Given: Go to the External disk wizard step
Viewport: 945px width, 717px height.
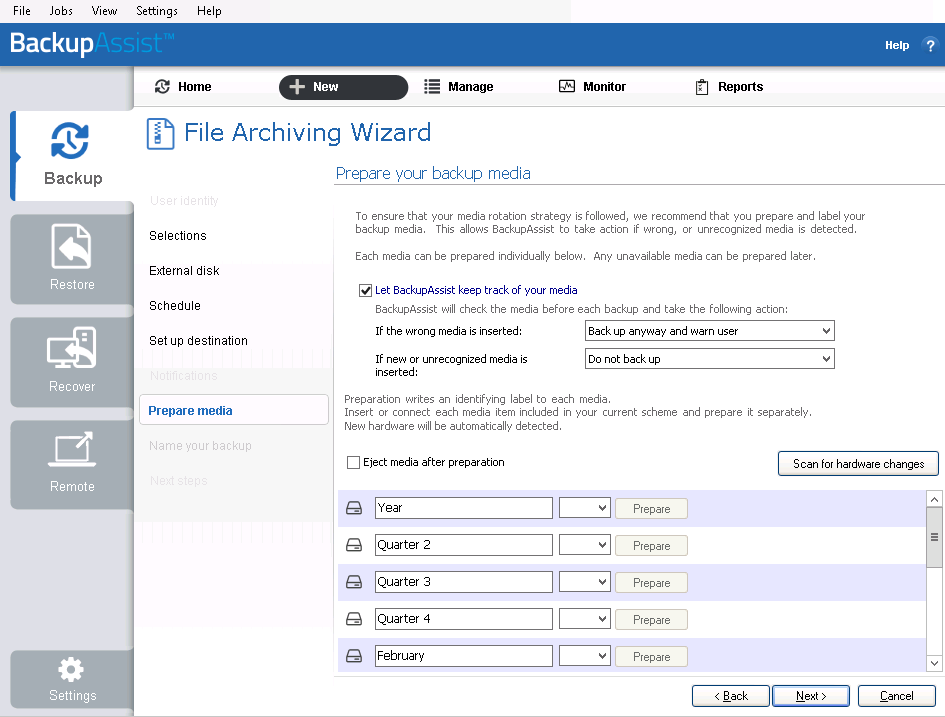Looking at the screenshot, I should (184, 271).
